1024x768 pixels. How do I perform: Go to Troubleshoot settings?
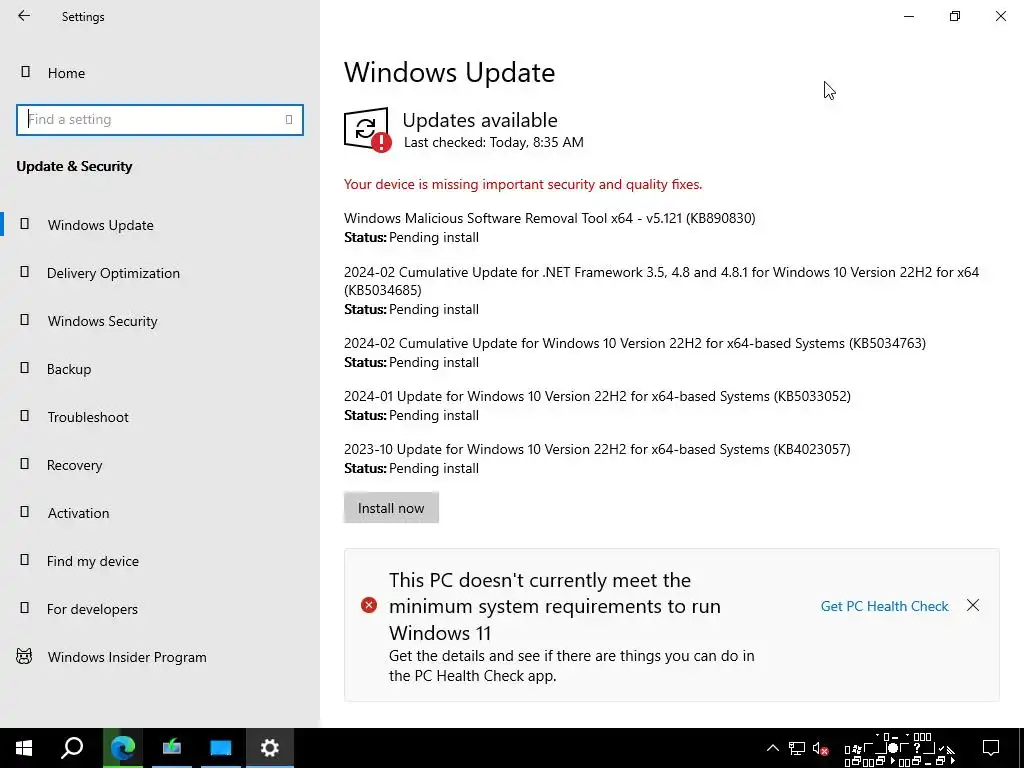tap(88, 417)
